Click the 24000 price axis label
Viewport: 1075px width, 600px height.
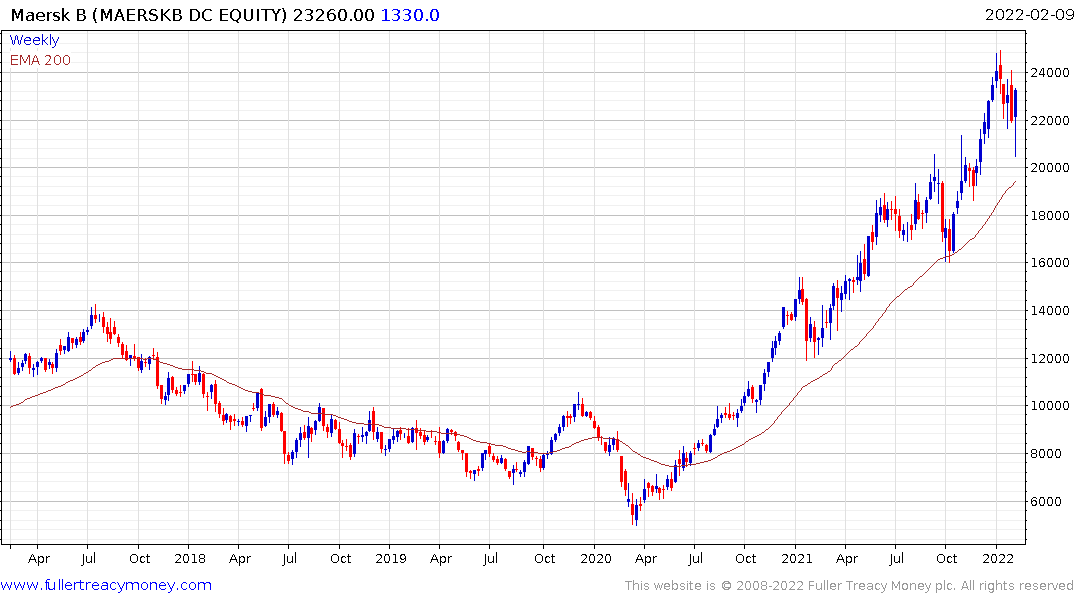pos(1050,73)
